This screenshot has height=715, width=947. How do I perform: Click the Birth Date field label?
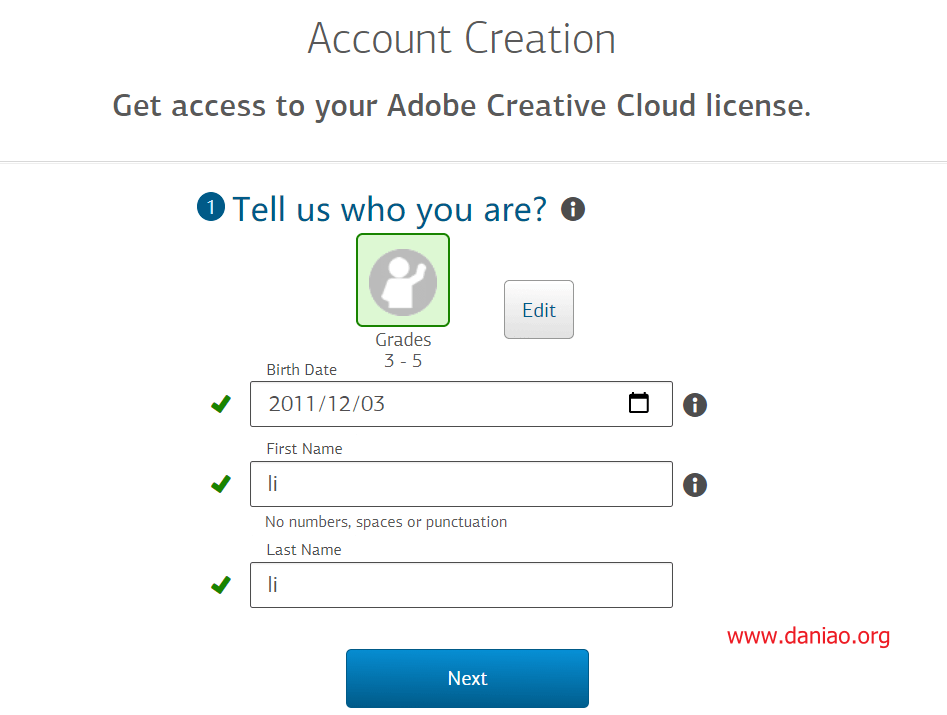pos(301,370)
